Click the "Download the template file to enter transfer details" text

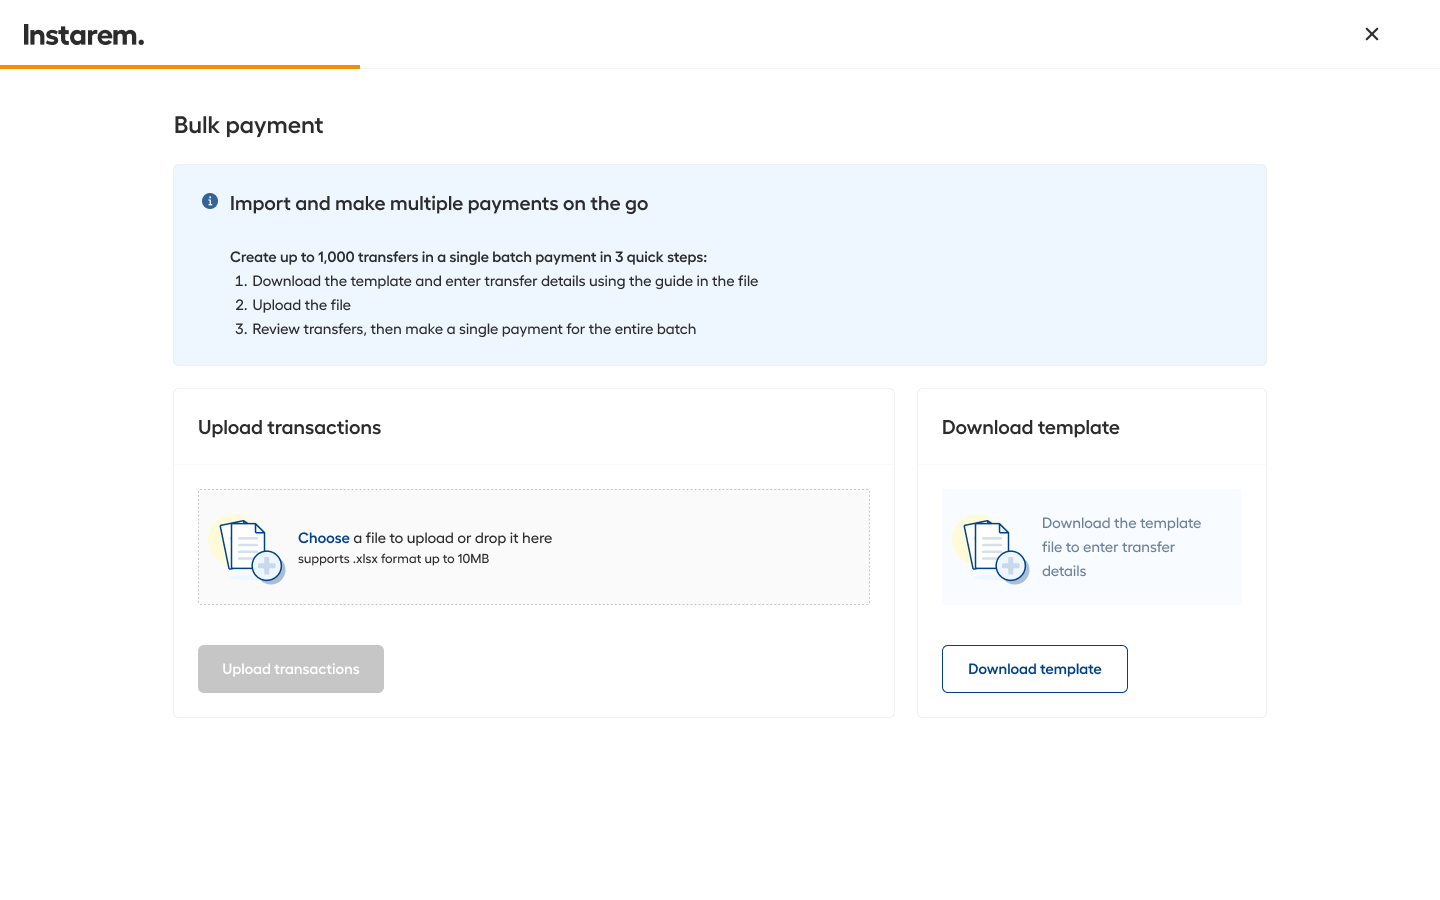pos(1120,547)
